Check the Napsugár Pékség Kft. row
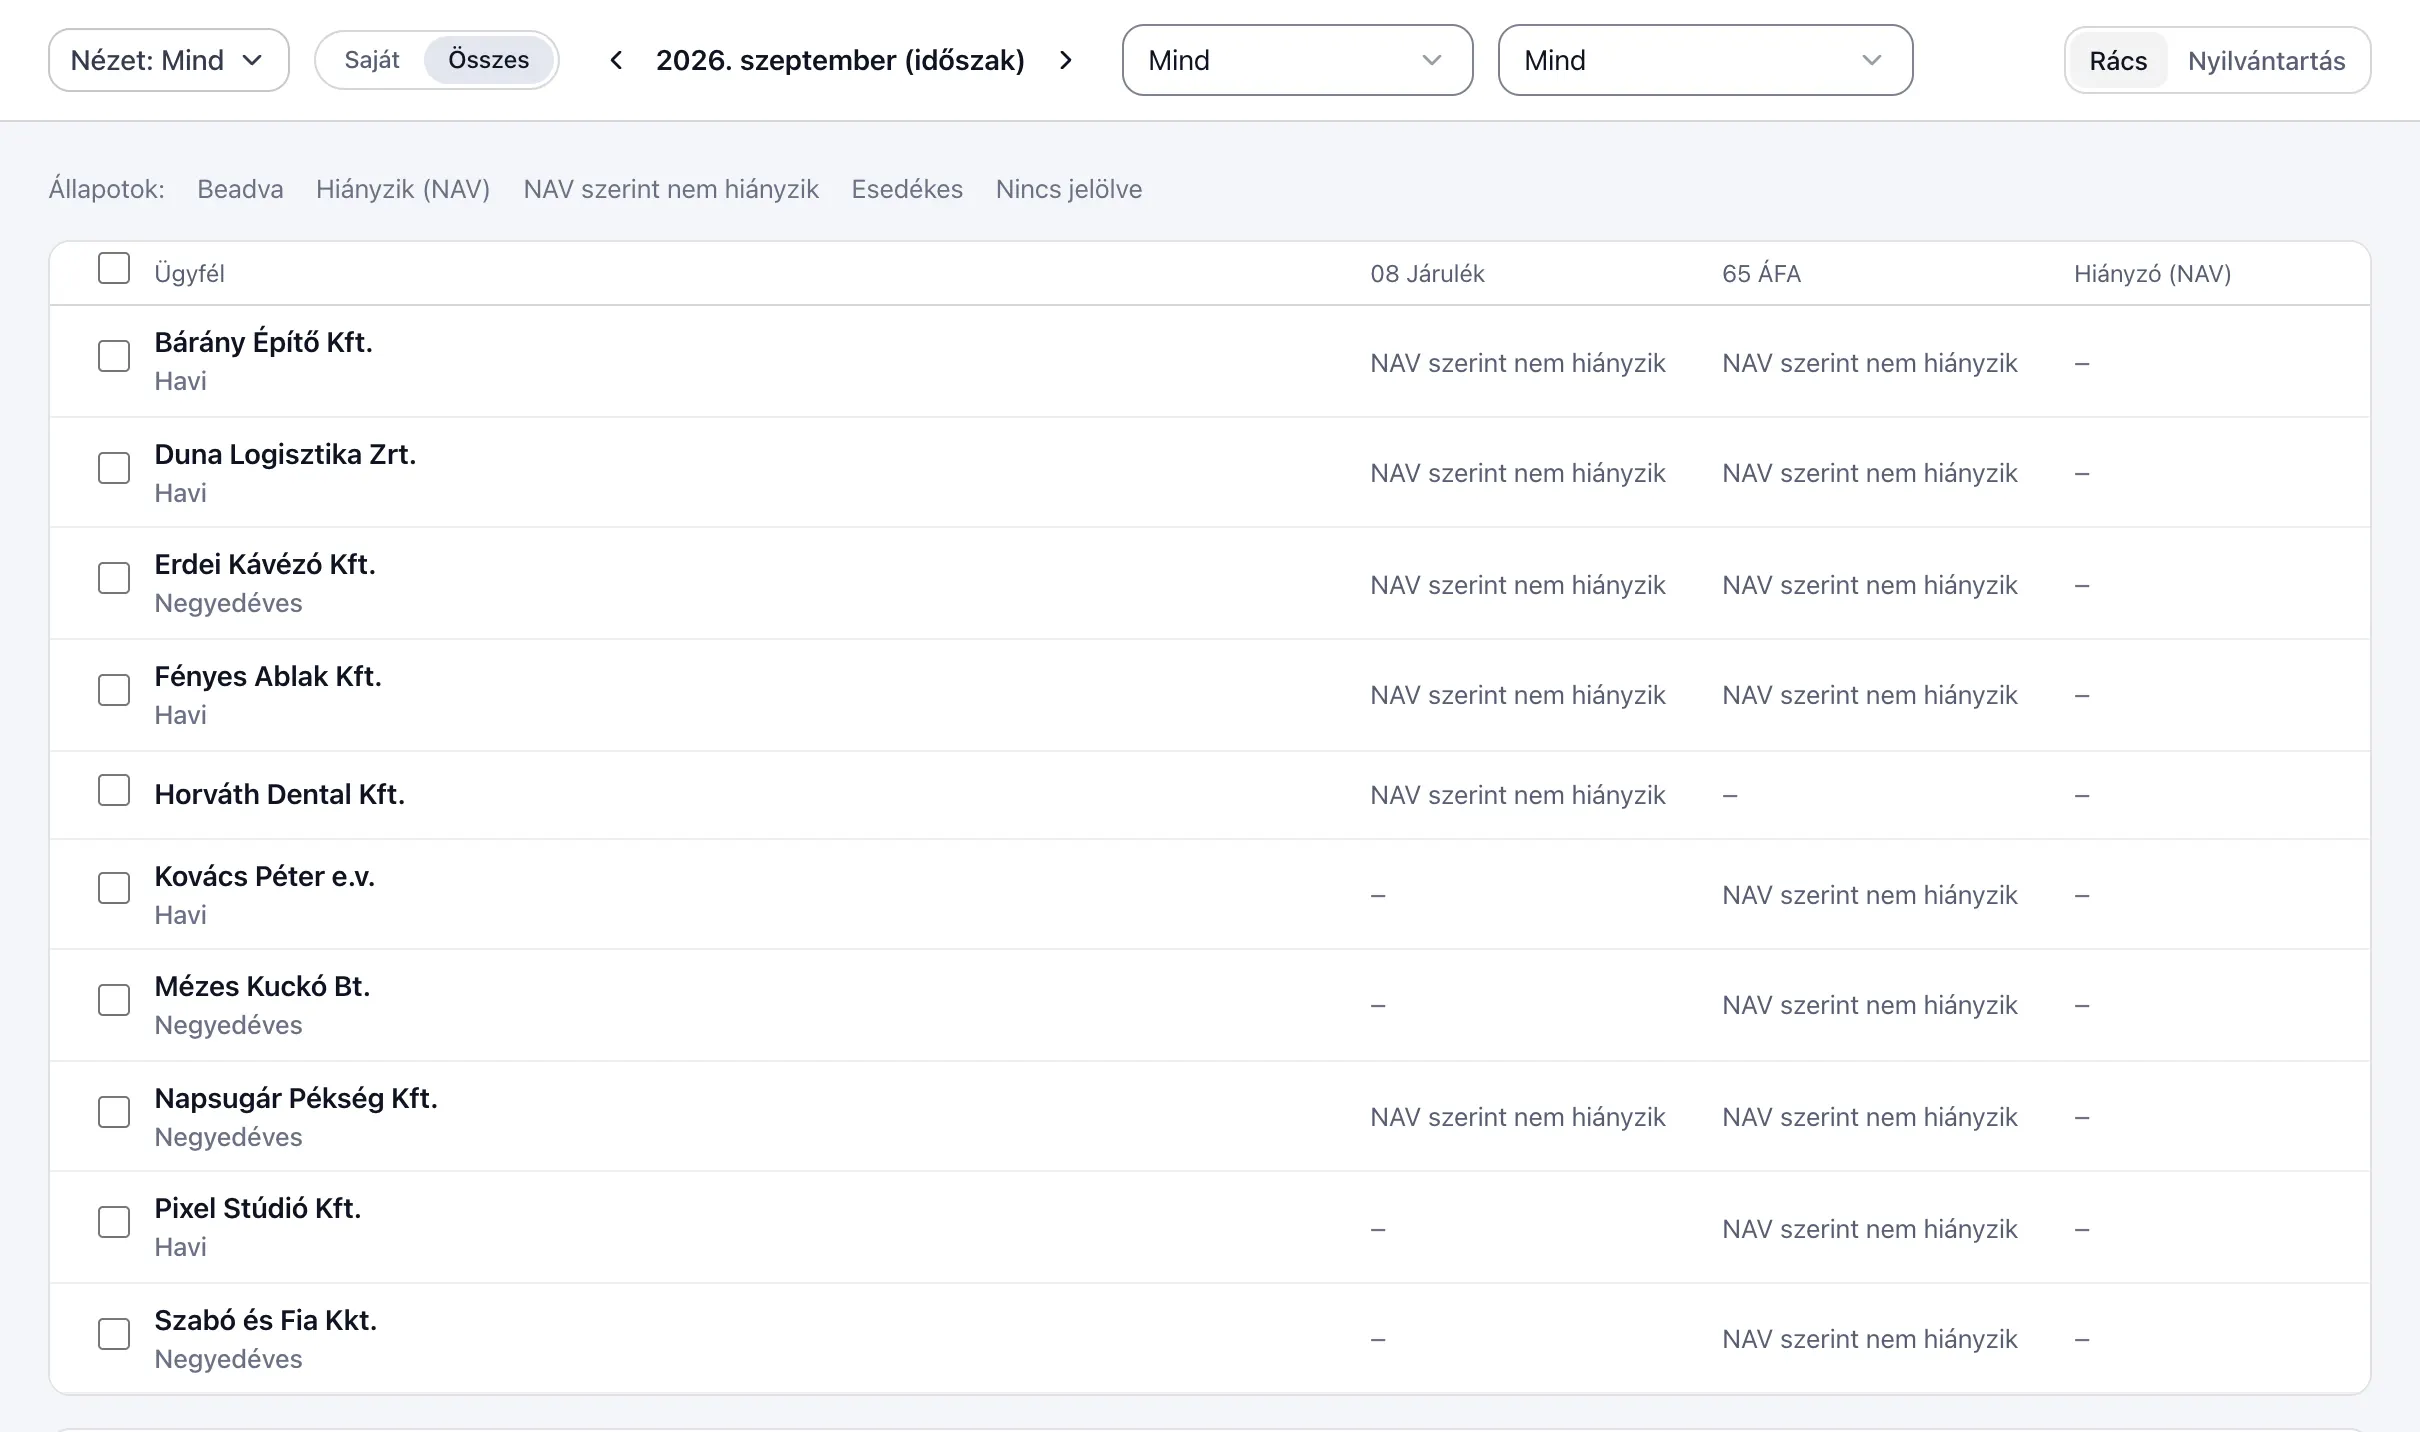 click(x=114, y=1112)
